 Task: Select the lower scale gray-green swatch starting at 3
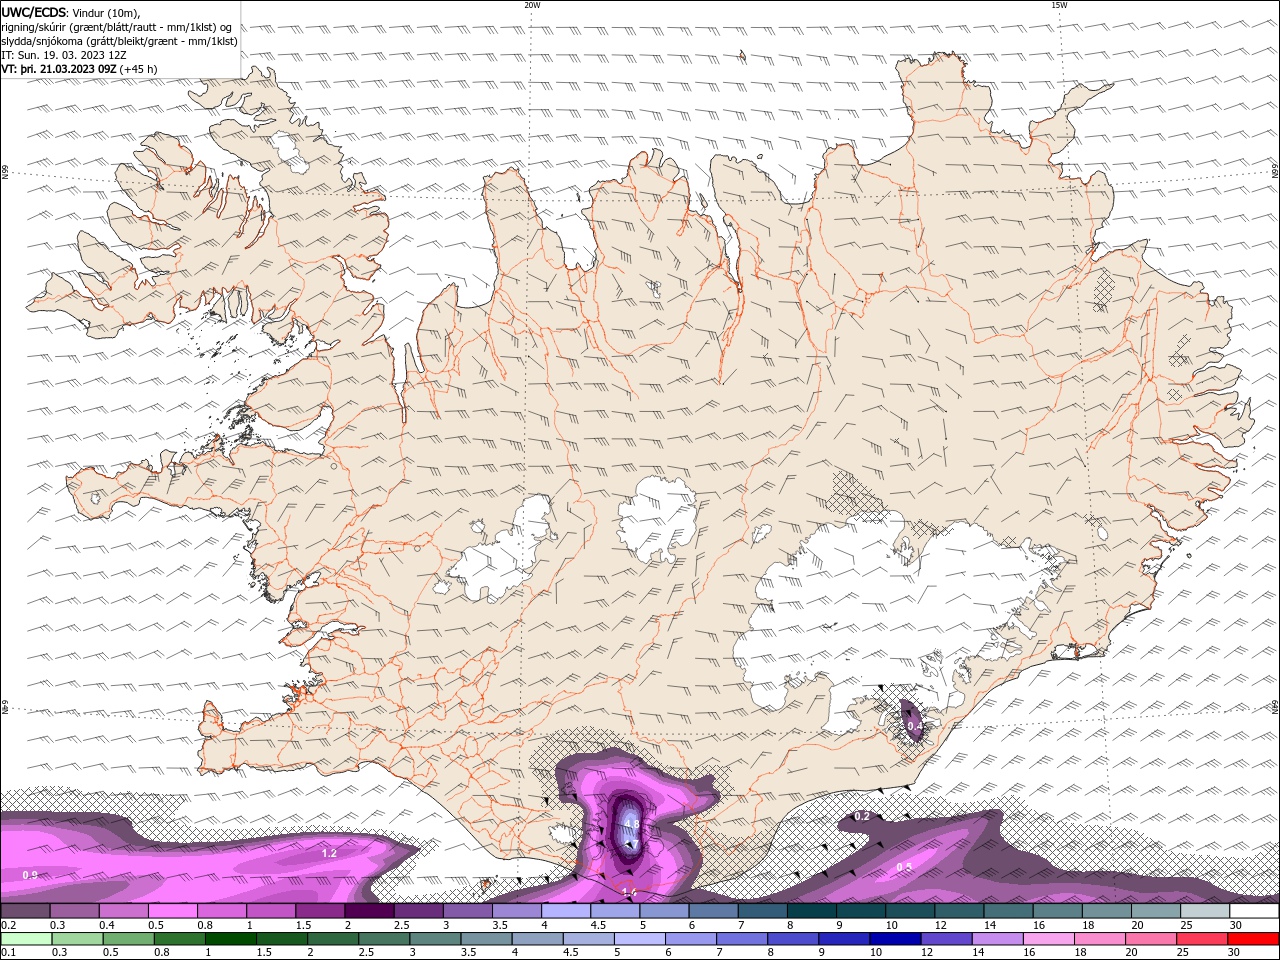point(436,939)
